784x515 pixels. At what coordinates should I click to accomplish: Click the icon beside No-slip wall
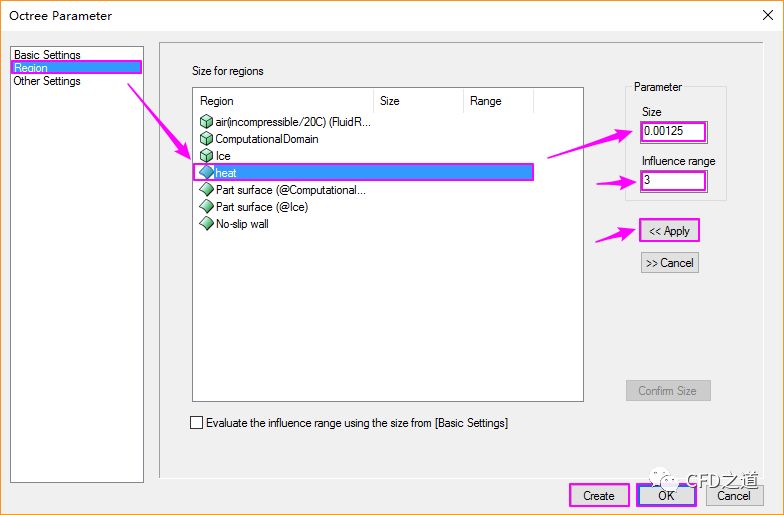206,224
